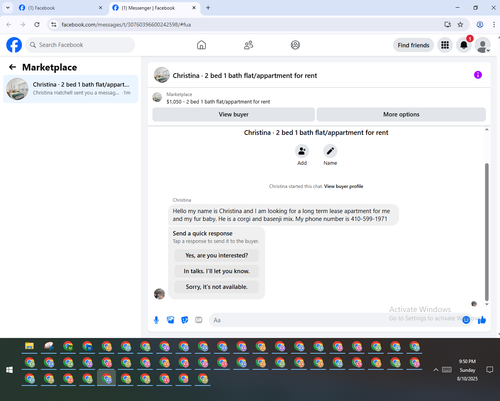
Task: Open the emoji picker in message box
Action: click(466, 320)
